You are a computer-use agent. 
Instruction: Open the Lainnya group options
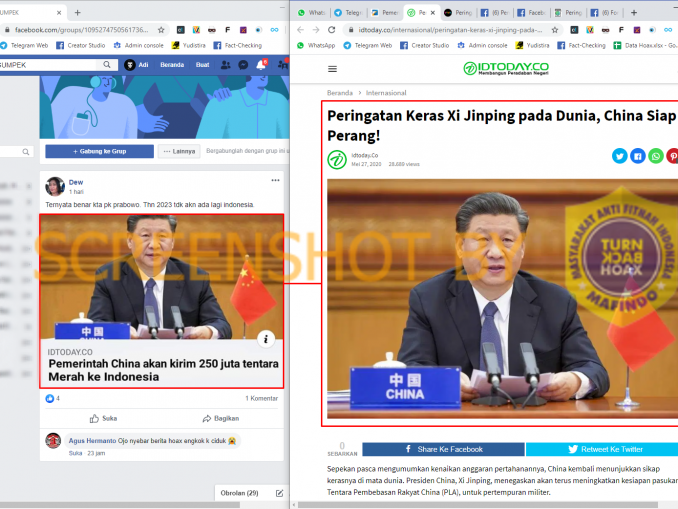[179, 151]
